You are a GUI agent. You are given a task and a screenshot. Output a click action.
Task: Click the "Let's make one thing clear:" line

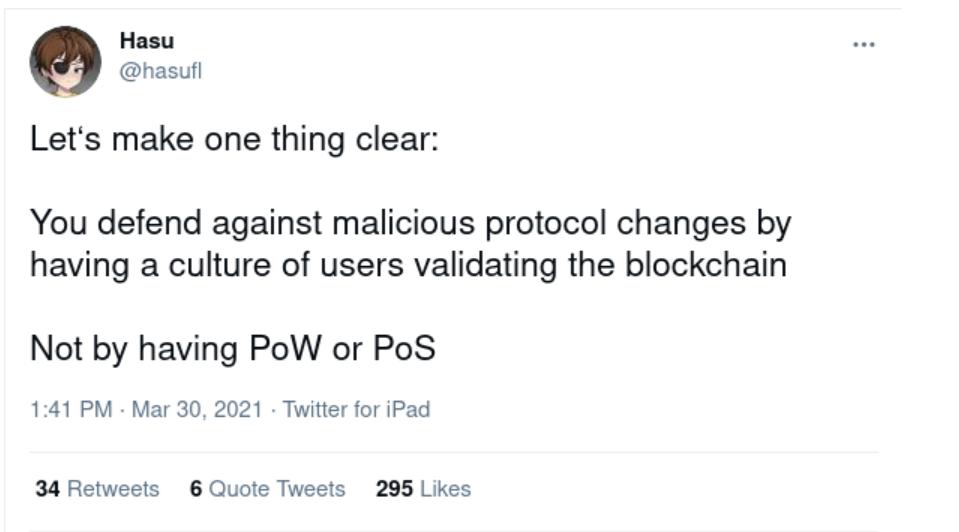[x=234, y=137]
